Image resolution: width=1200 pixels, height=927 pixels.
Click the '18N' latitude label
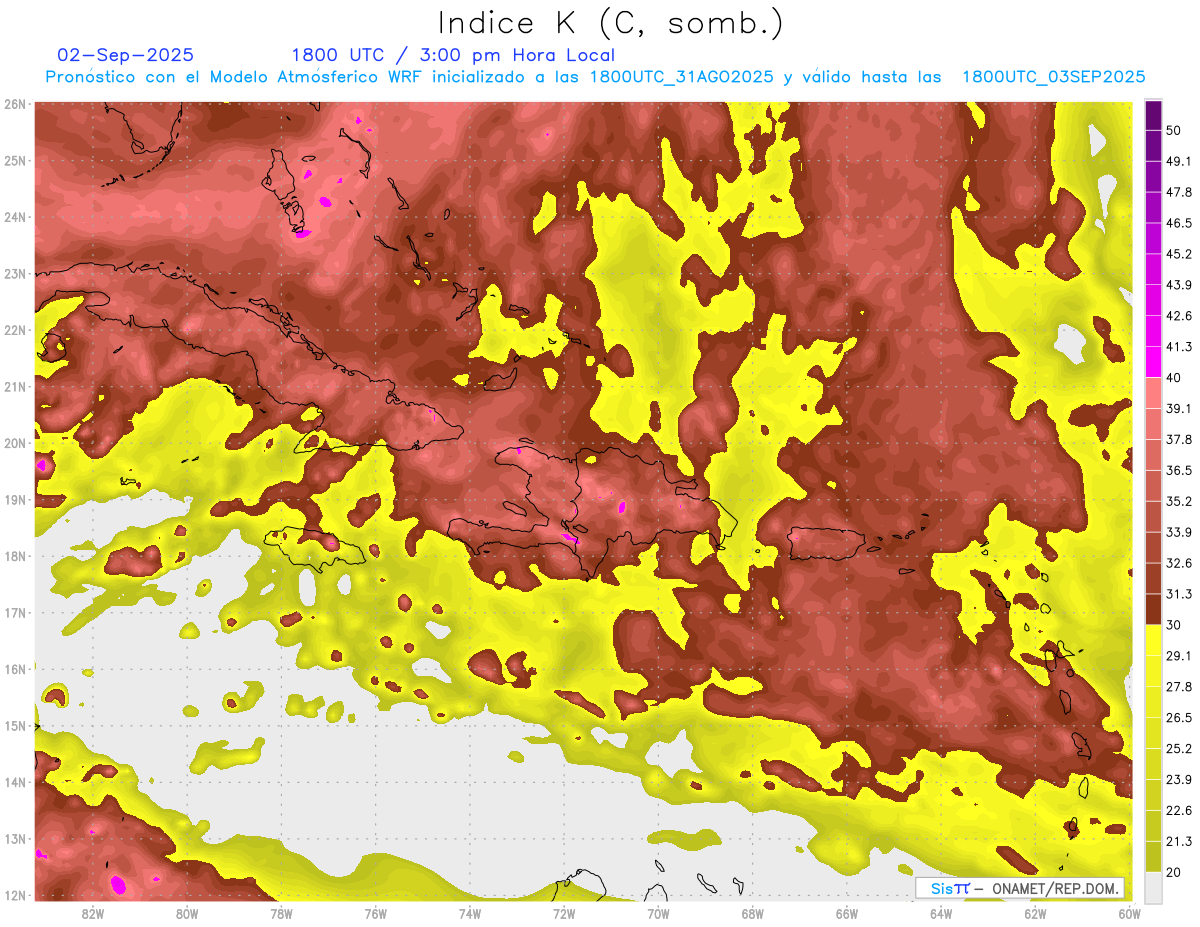(15, 556)
